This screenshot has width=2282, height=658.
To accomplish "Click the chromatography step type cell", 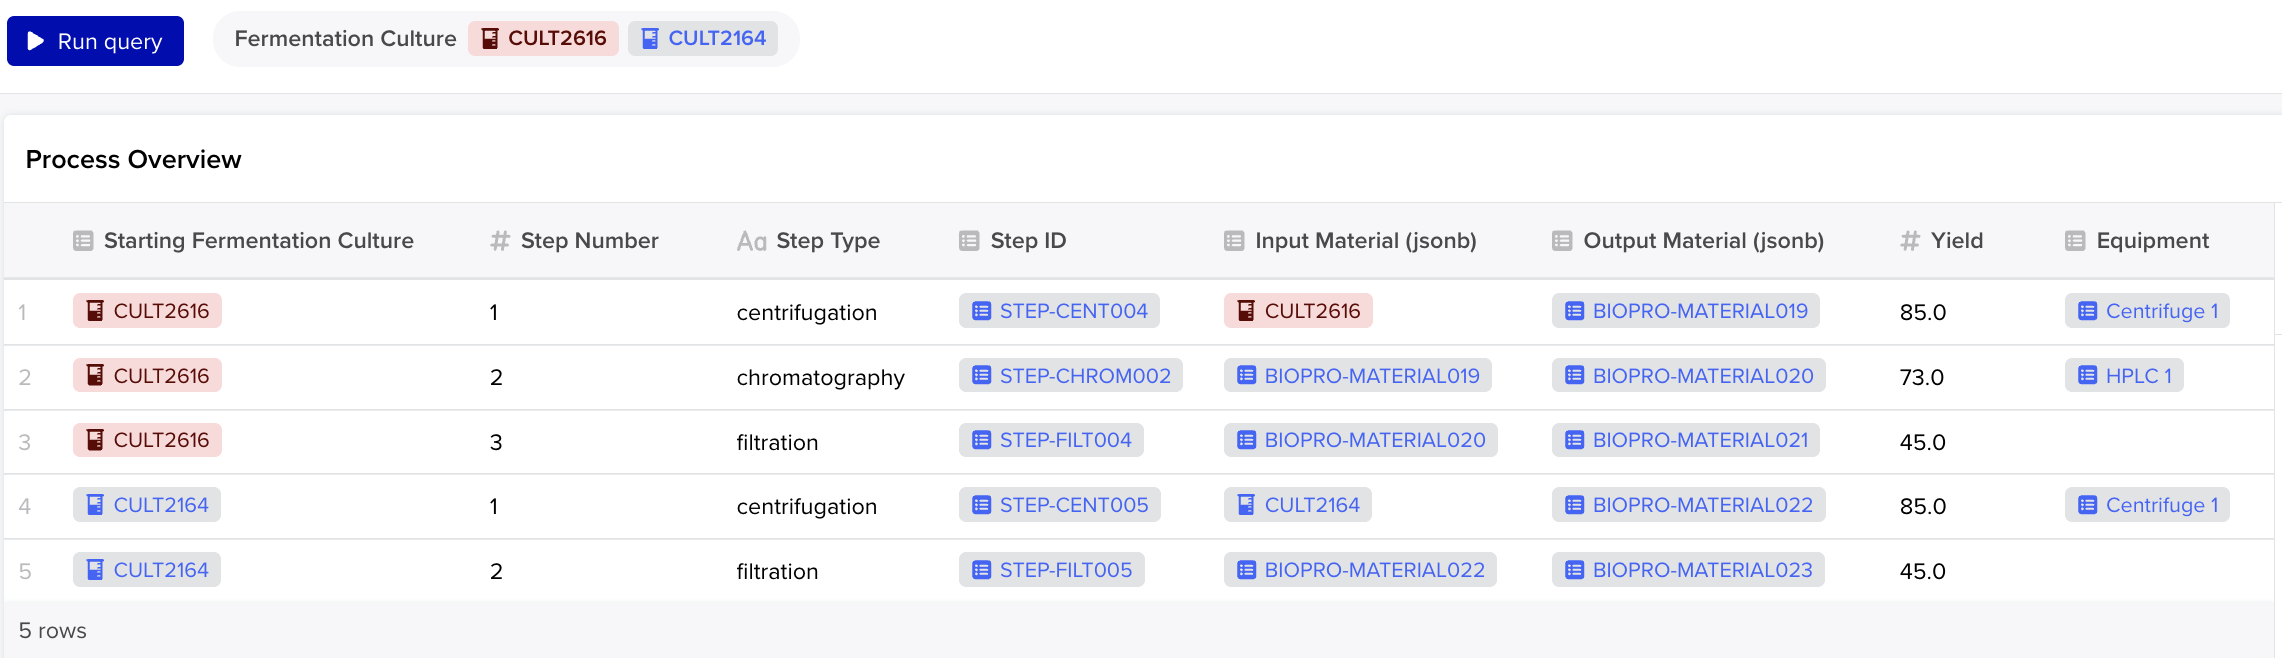I will coord(820,378).
